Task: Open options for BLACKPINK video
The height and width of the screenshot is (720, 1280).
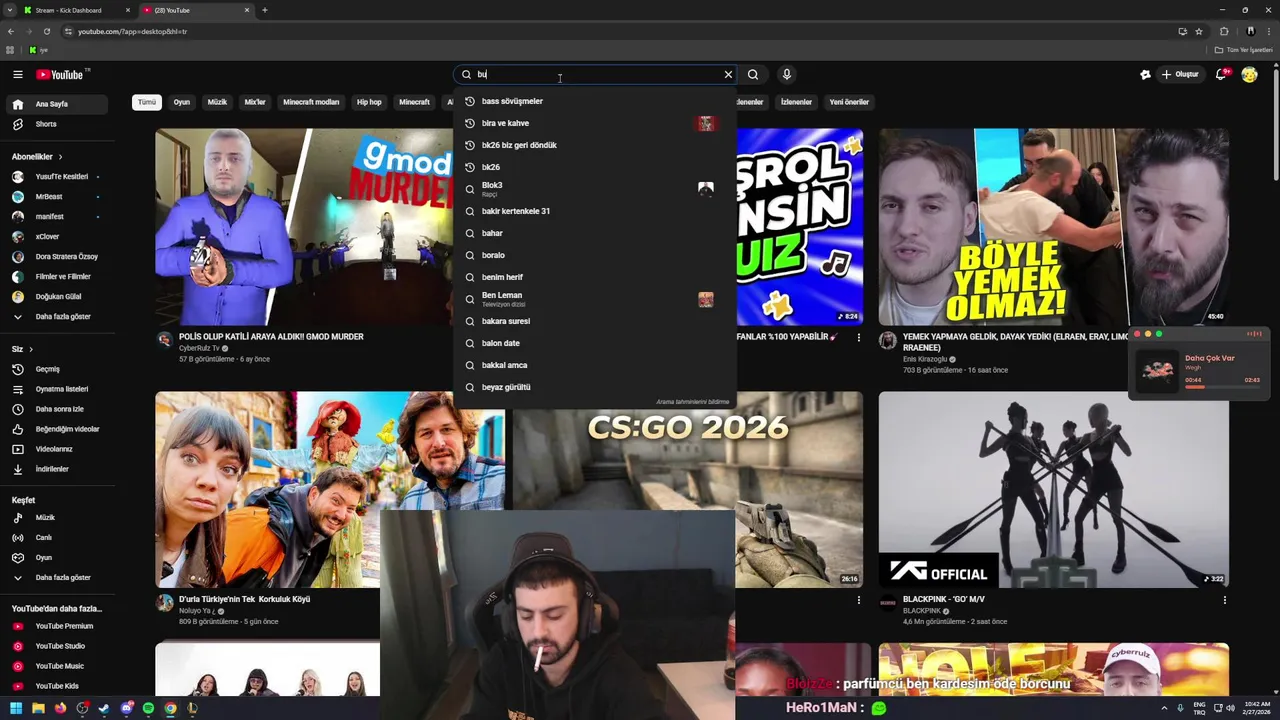Action: (1225, 600)
